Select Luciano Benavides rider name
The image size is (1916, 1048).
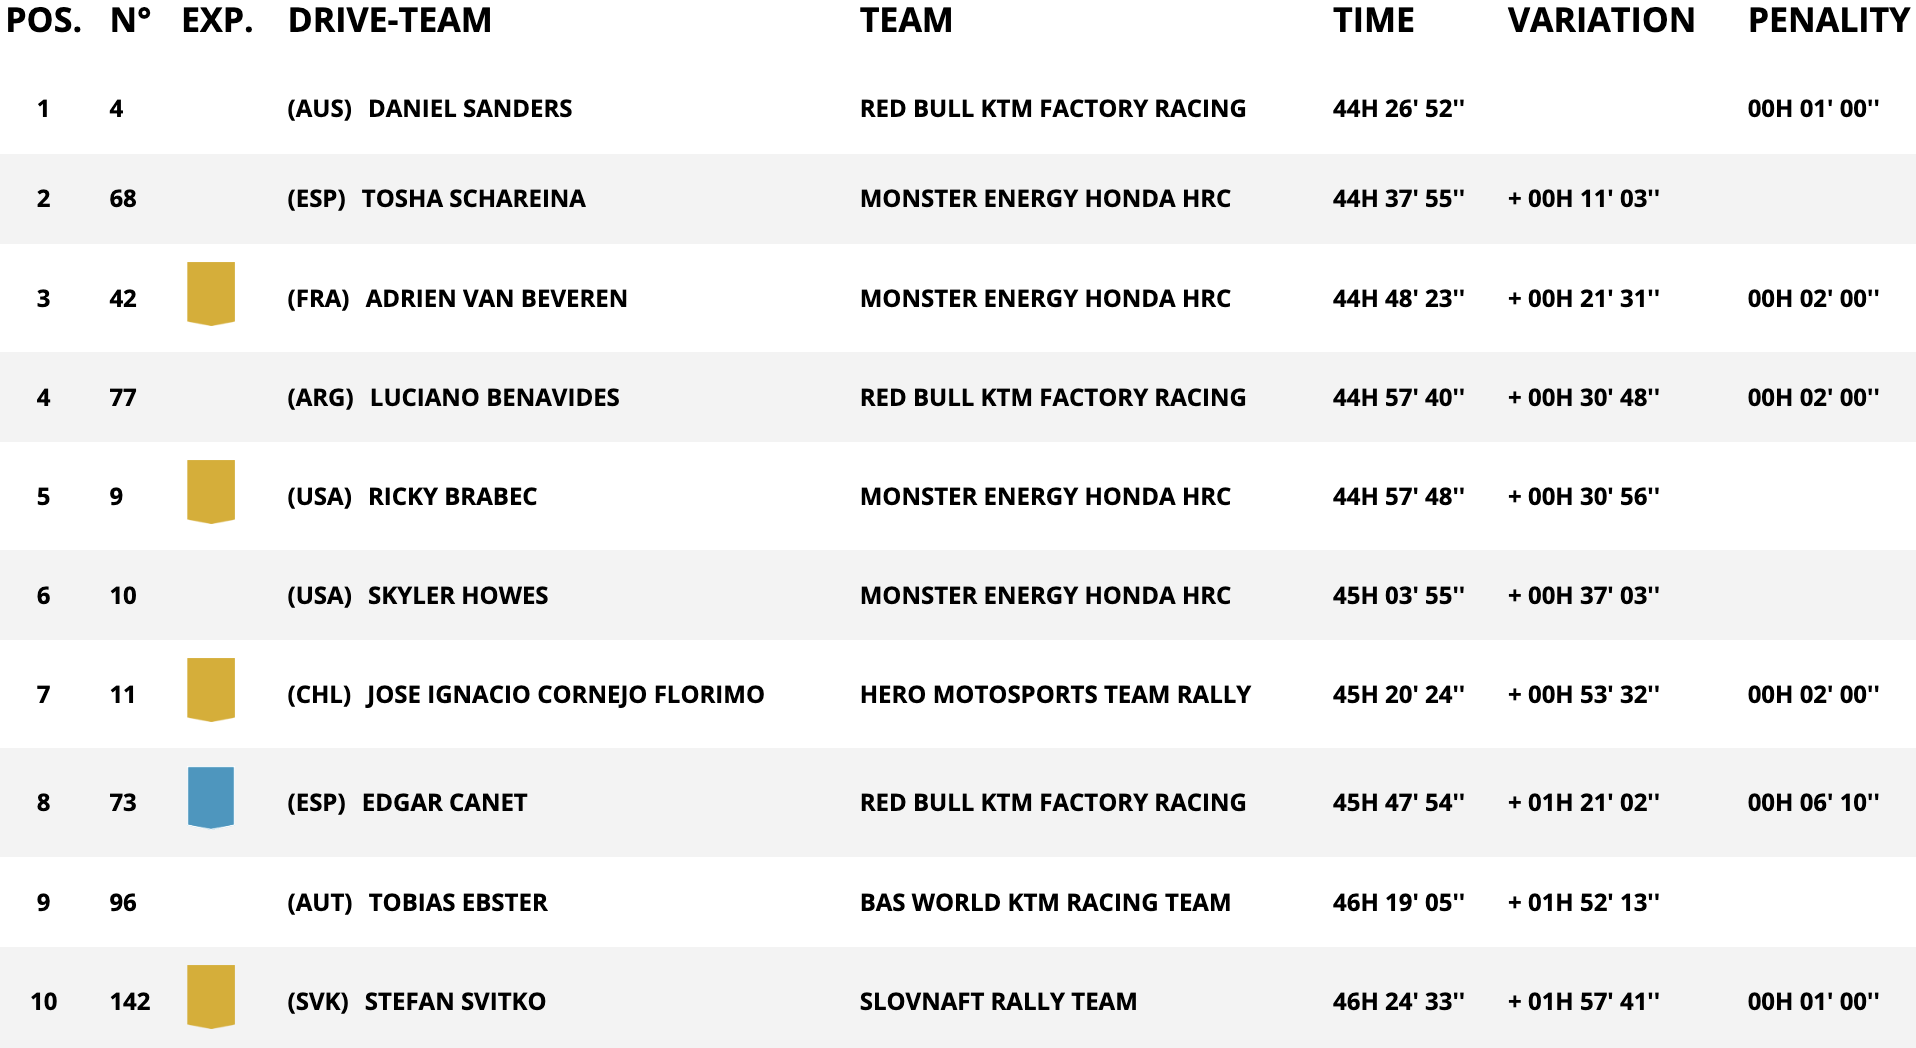[494, 397]
